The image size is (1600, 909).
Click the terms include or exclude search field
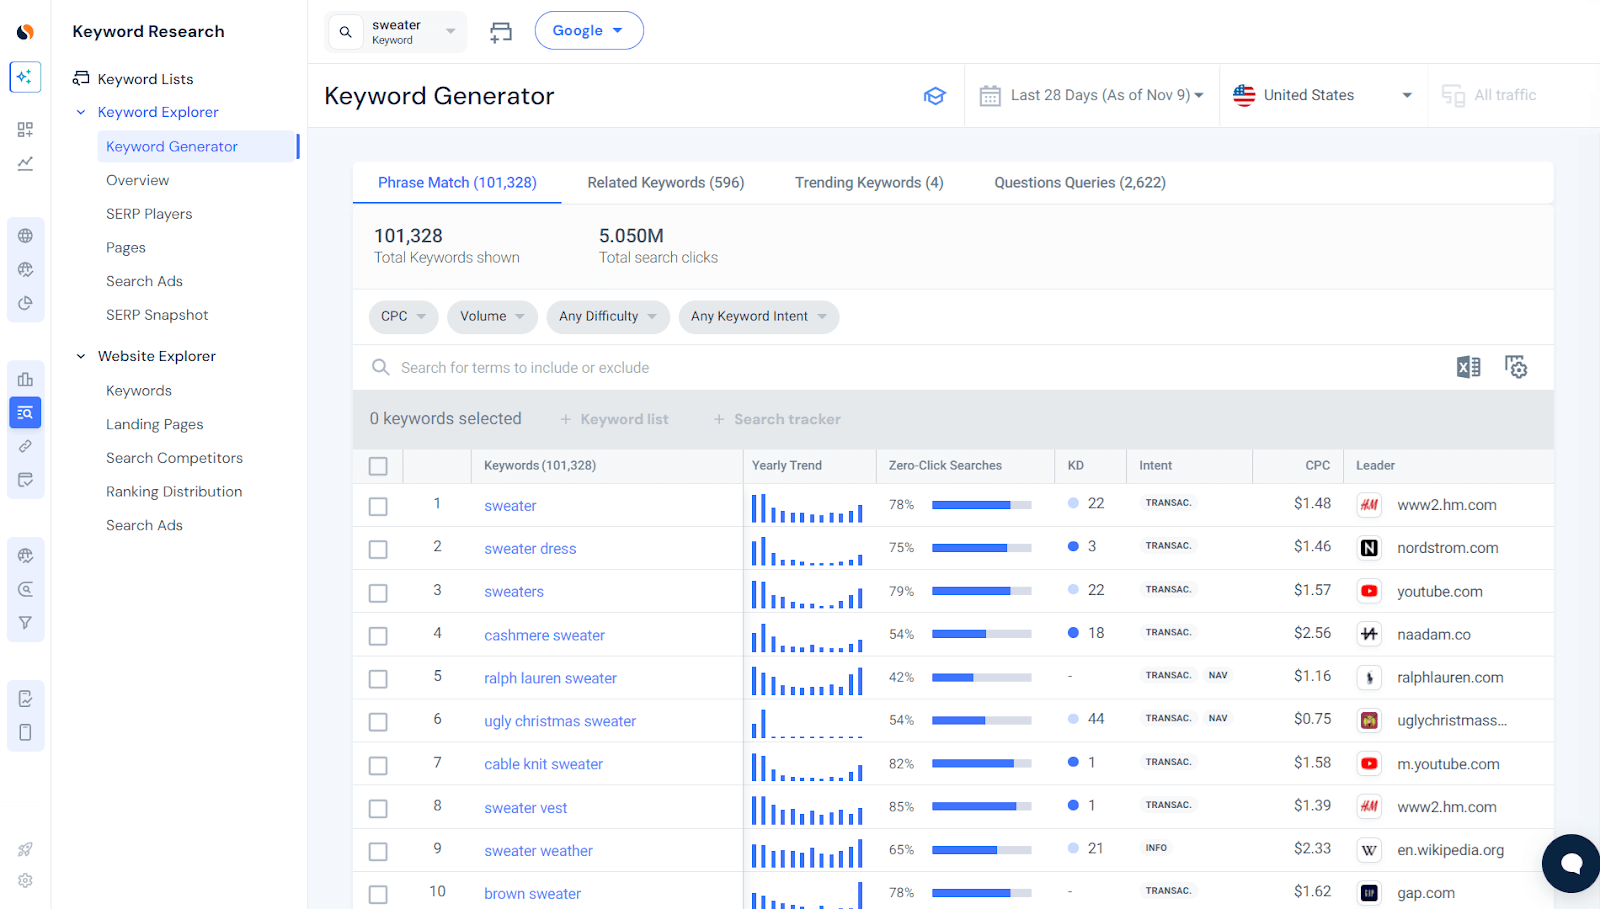pos(600,367)
